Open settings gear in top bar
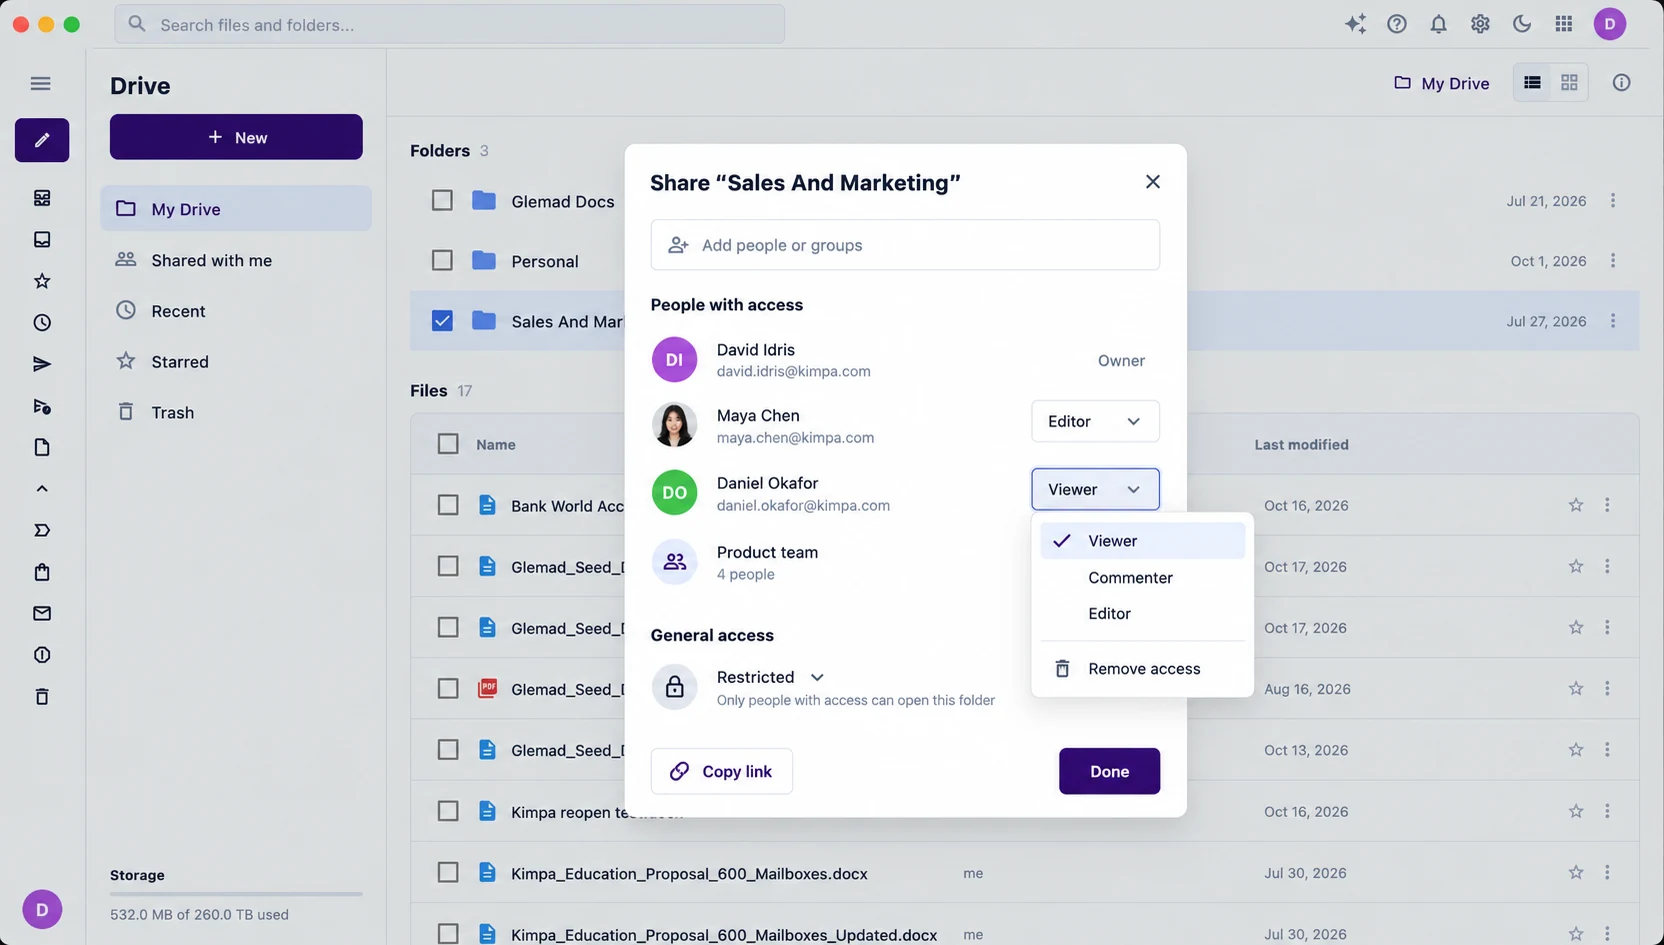The width and height of the screenshot is (1664, 945). point(1480,24)
